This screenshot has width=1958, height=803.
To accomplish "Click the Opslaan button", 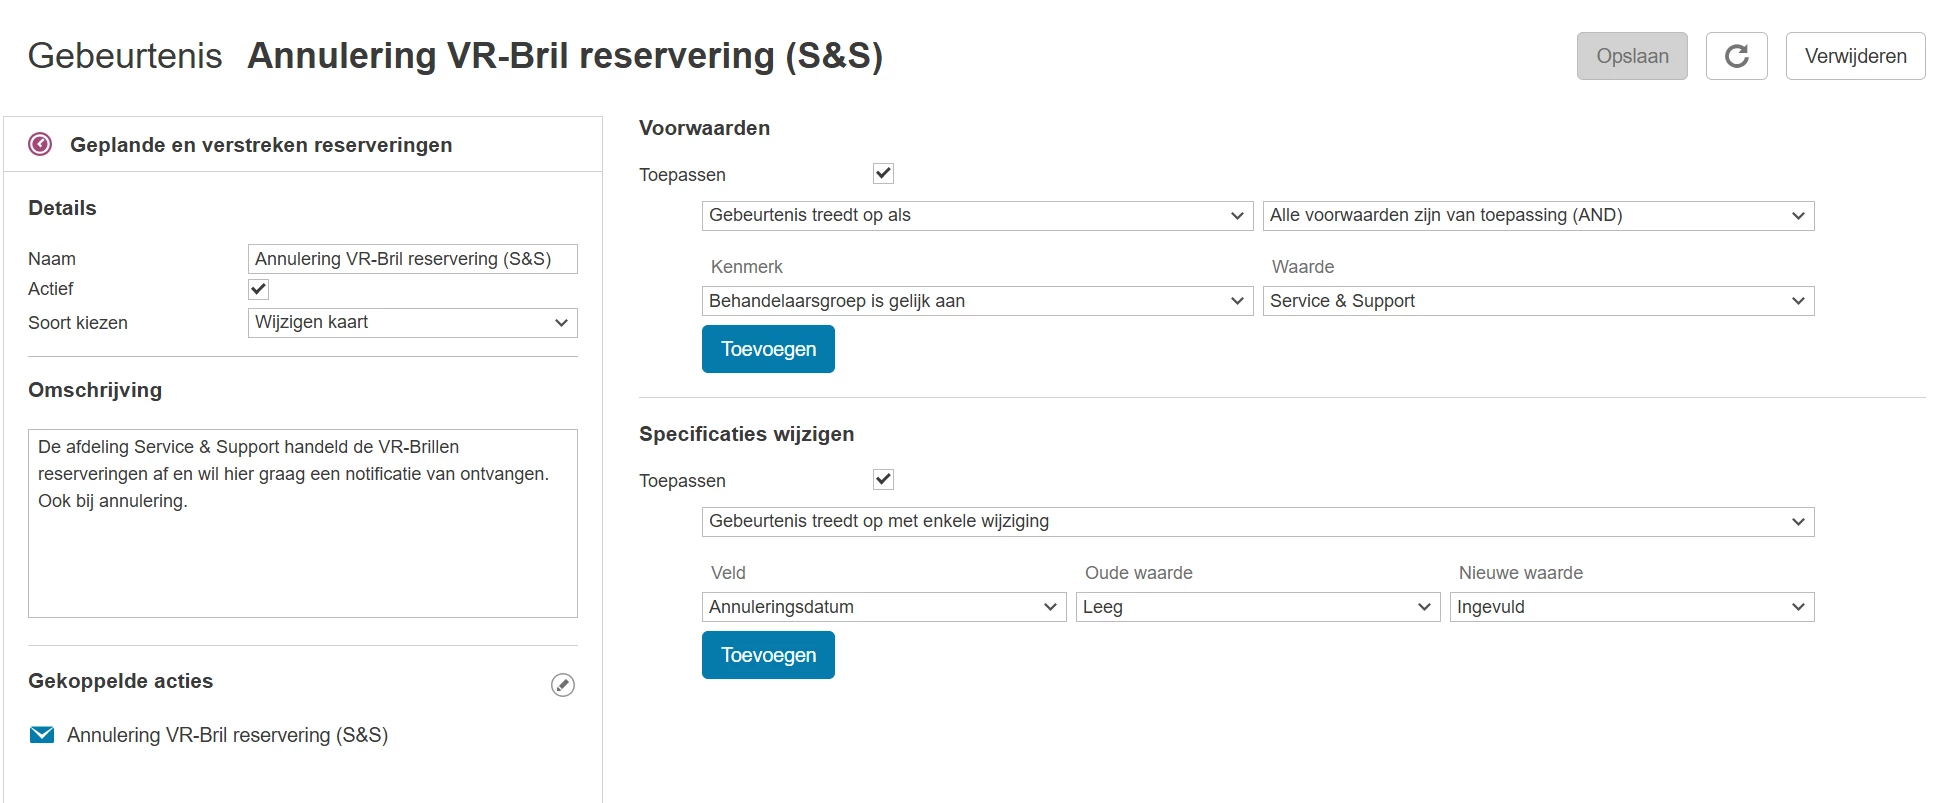I will pyautogui.click(x=1632, y=56).
